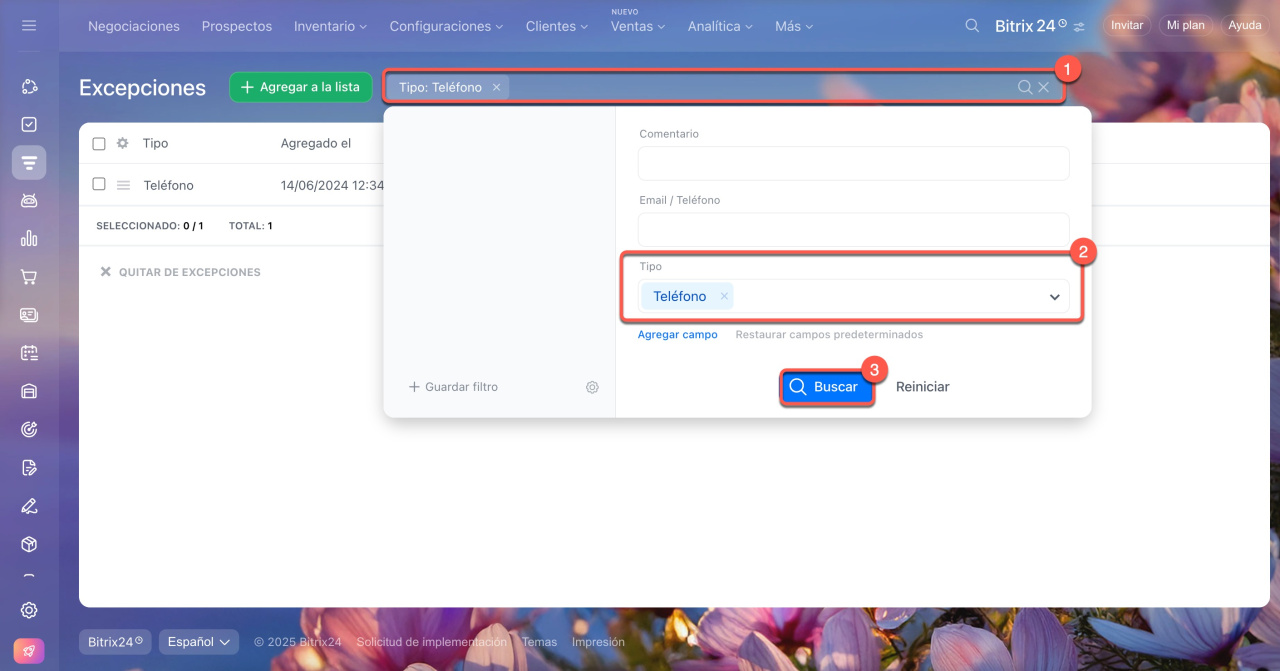Expand the Analítica menu
1280x671 pixels.
click(720, 26)
